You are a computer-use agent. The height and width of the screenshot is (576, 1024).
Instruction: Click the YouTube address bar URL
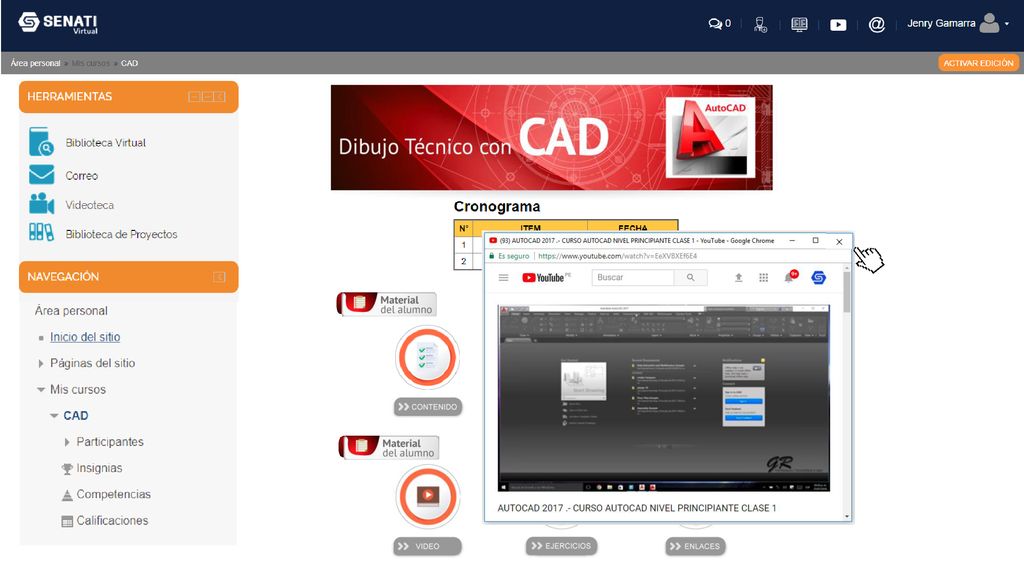(x=617, y=256)
